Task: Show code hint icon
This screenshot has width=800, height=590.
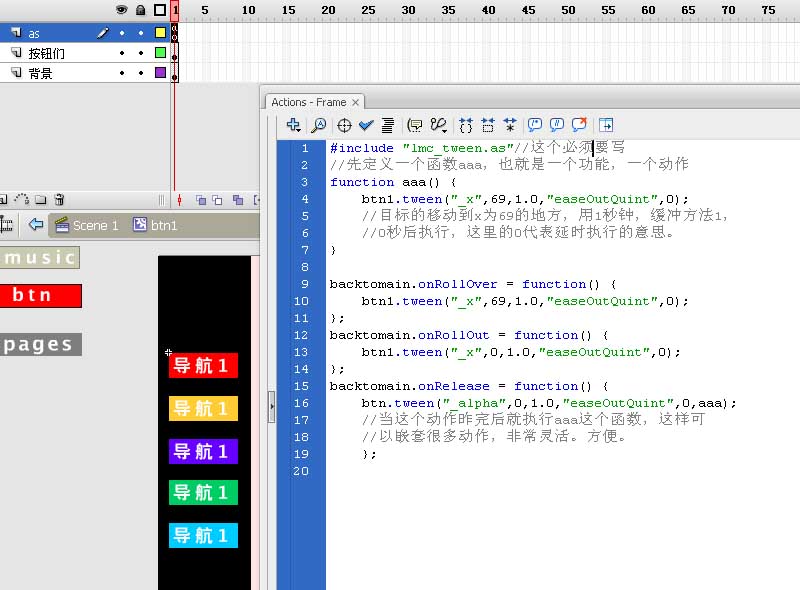Action: click(x=415, y=125)
